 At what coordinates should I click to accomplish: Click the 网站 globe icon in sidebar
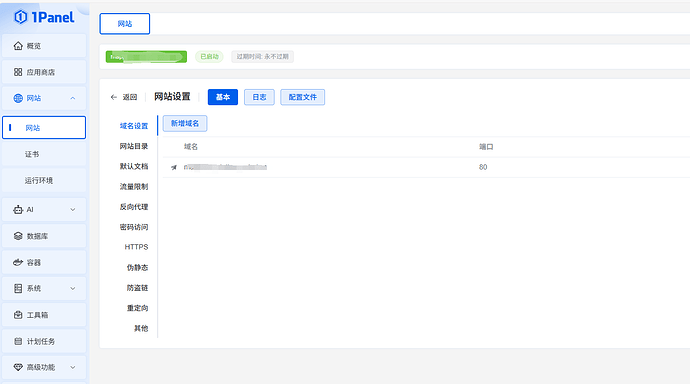click(x=18, y=98)
